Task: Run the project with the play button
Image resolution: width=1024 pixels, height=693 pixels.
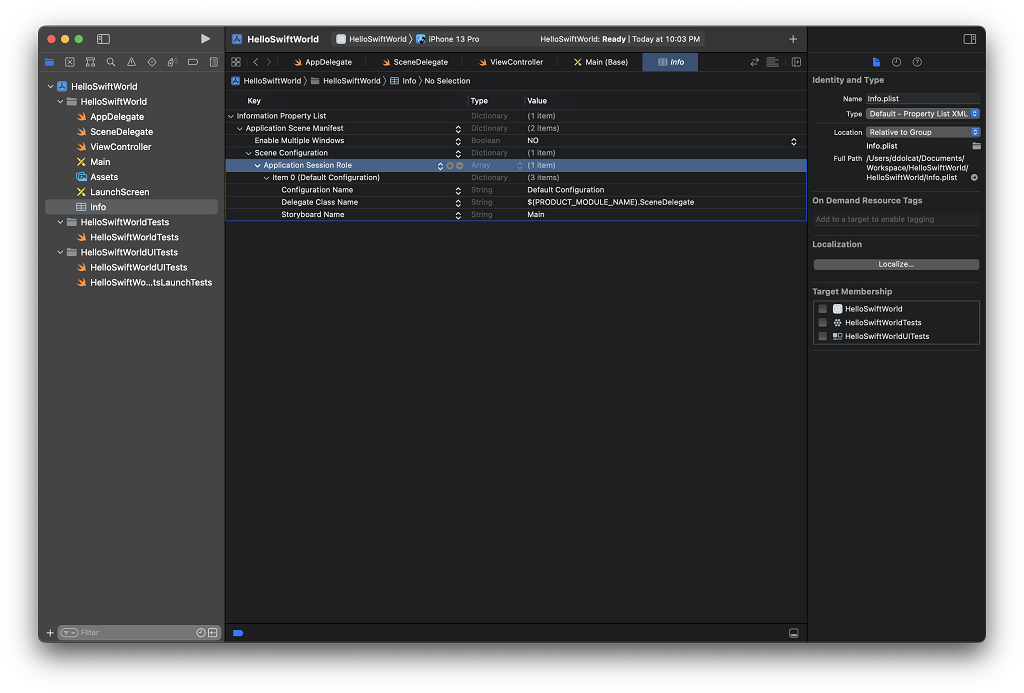Action: (205, 39)
